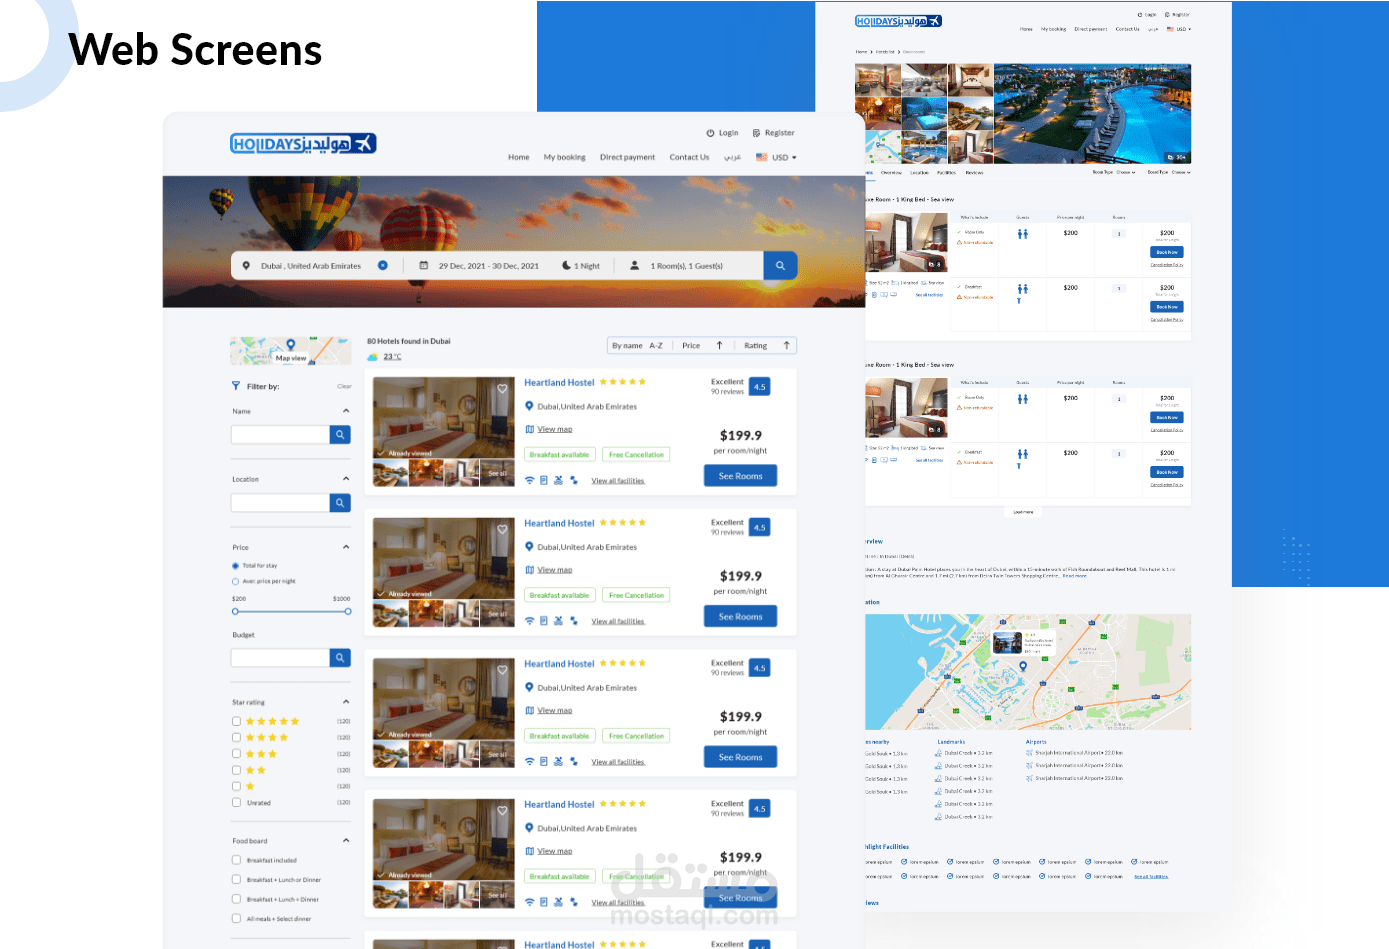Check the four-star rating checkbox

pyautogui.click(x=237, y=737)
